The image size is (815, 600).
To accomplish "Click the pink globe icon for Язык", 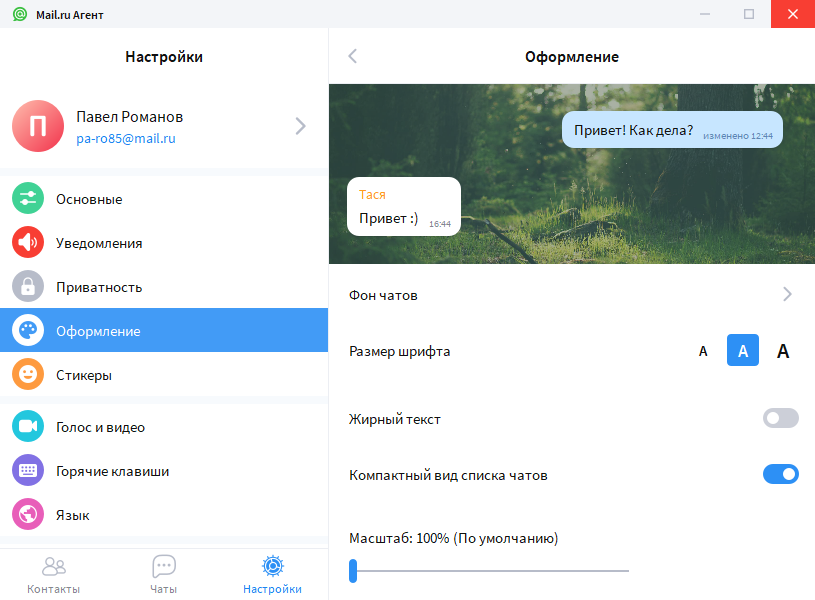I will point(28,514).
